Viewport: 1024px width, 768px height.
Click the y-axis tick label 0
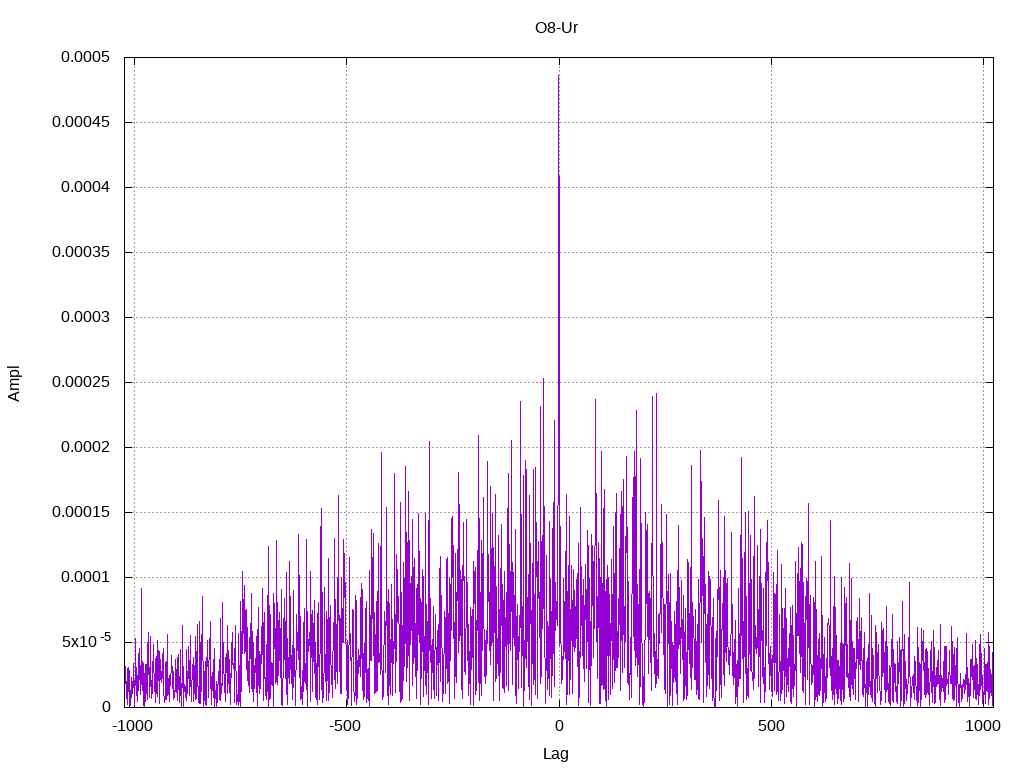(106, 707)
